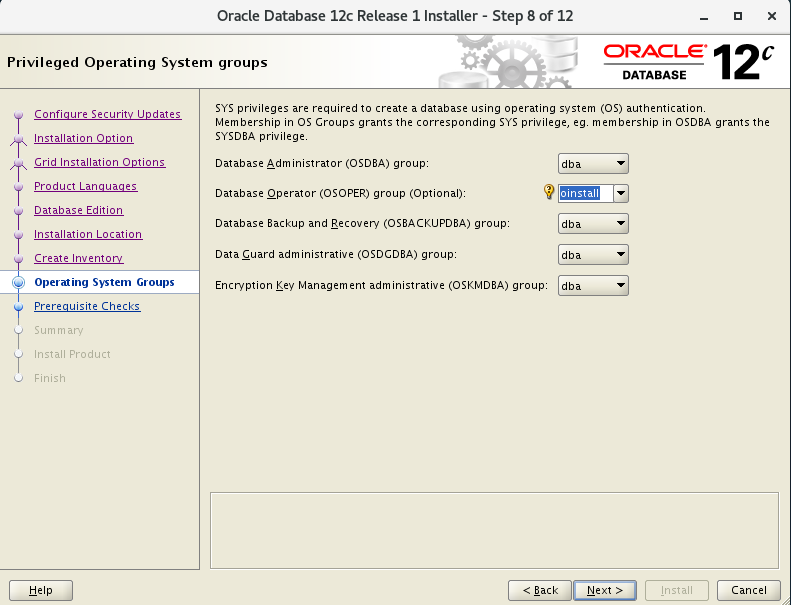The image size is (791, 605).
Task: Go to Configure Security Updates step
Action: click(107, 114)
